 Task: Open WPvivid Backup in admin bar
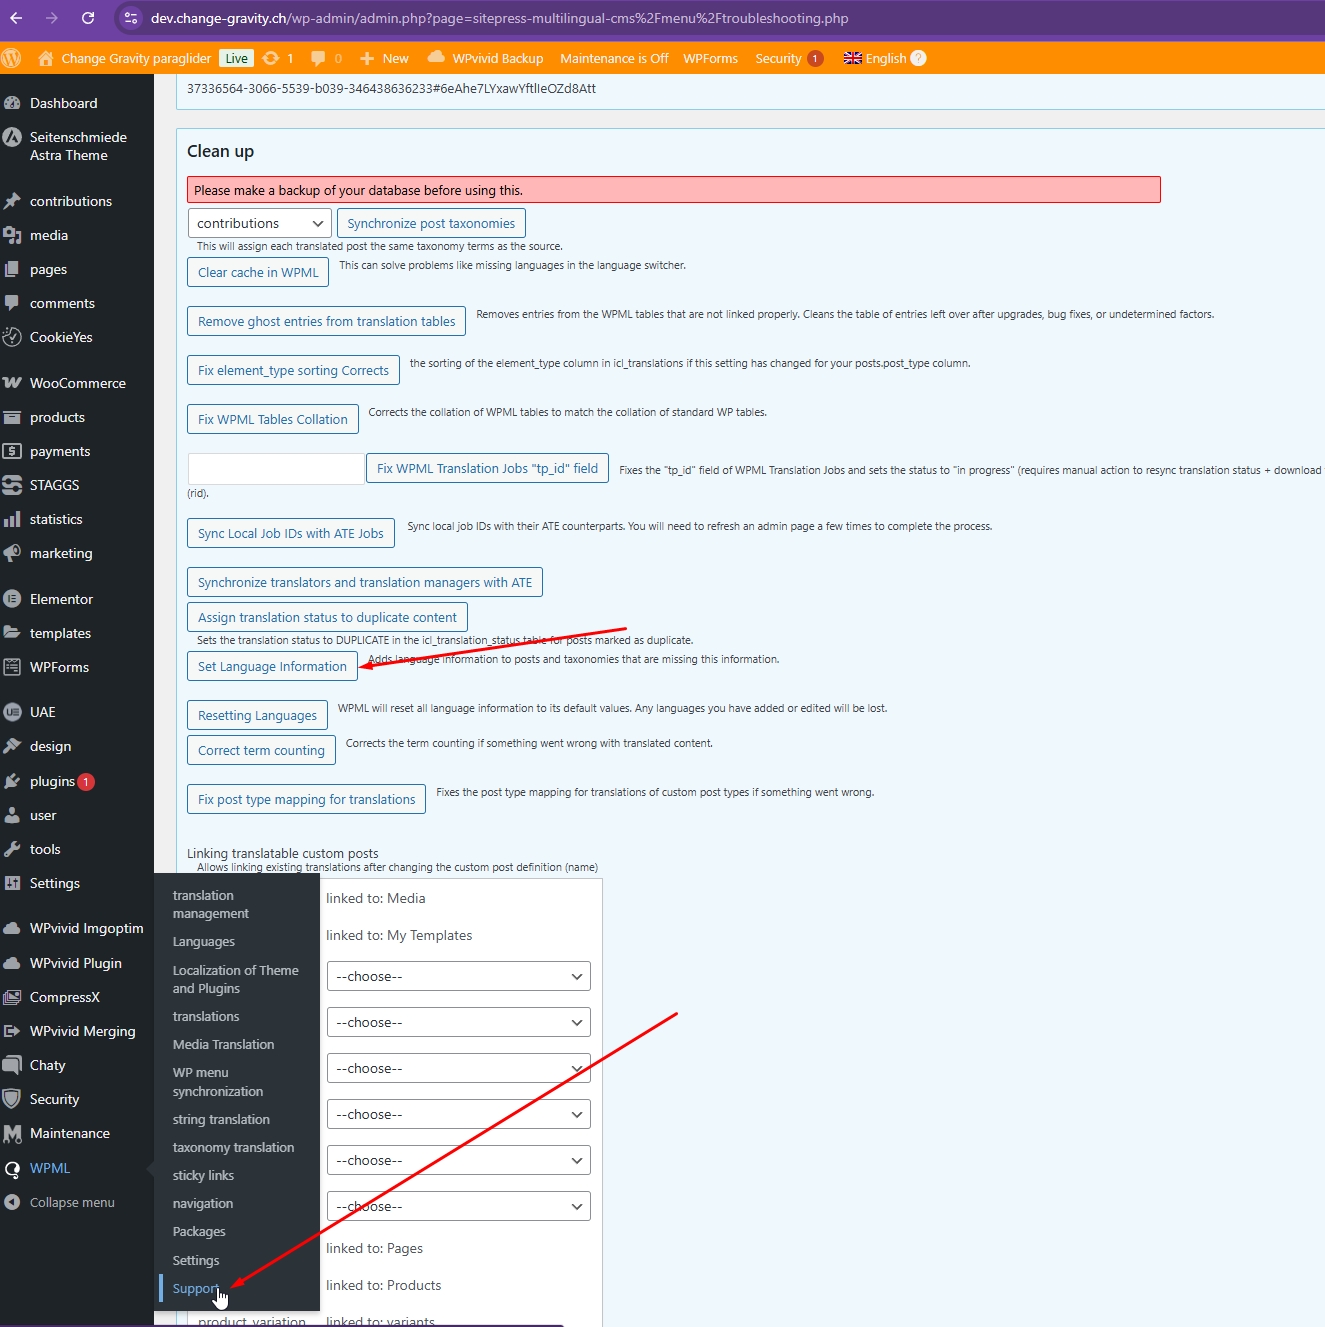coord(485,58)
